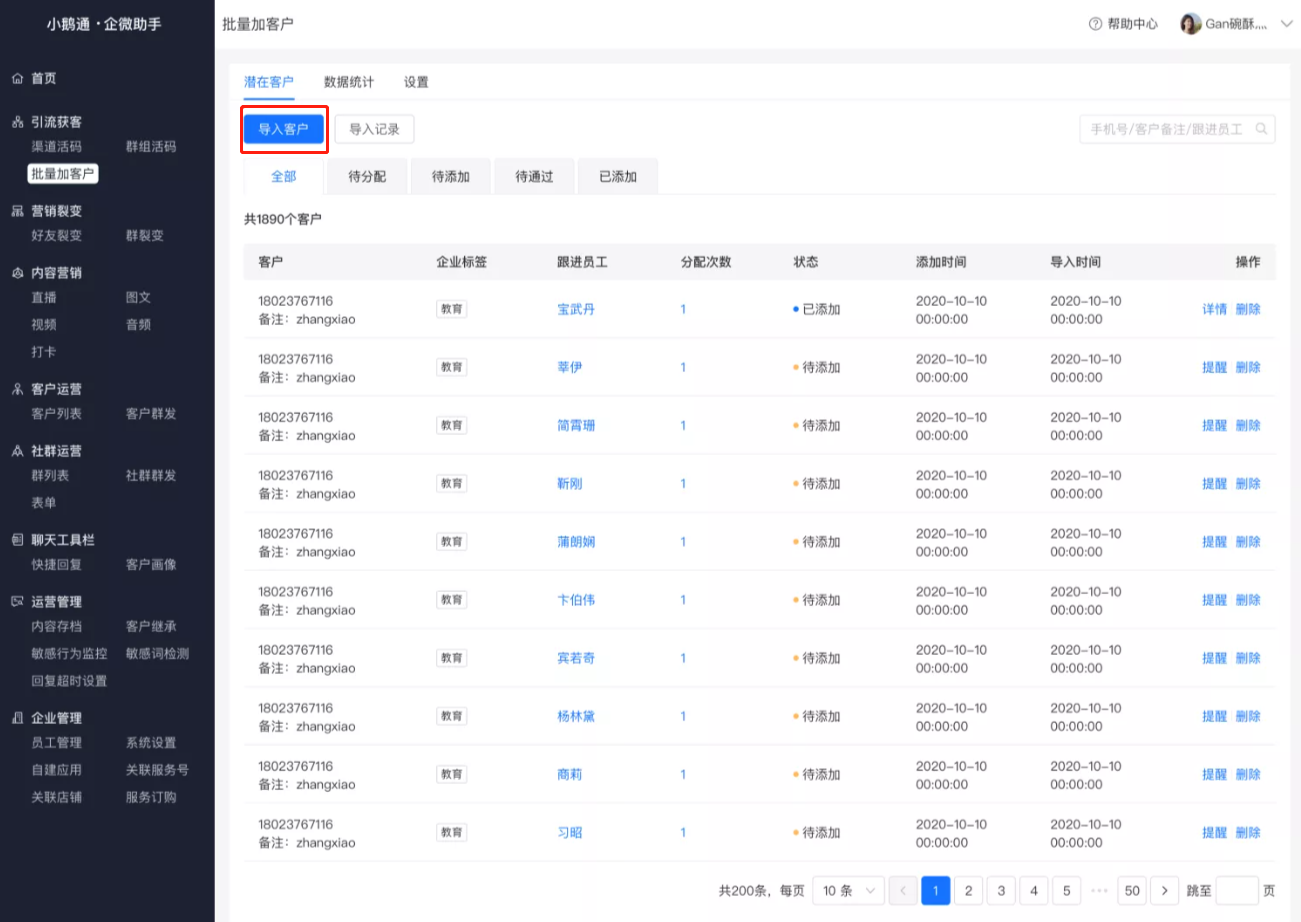The width and height of the screenshot is (1301, 922).
Task: Select the 待分配 filter tab
Action: (x=367, y=177)
